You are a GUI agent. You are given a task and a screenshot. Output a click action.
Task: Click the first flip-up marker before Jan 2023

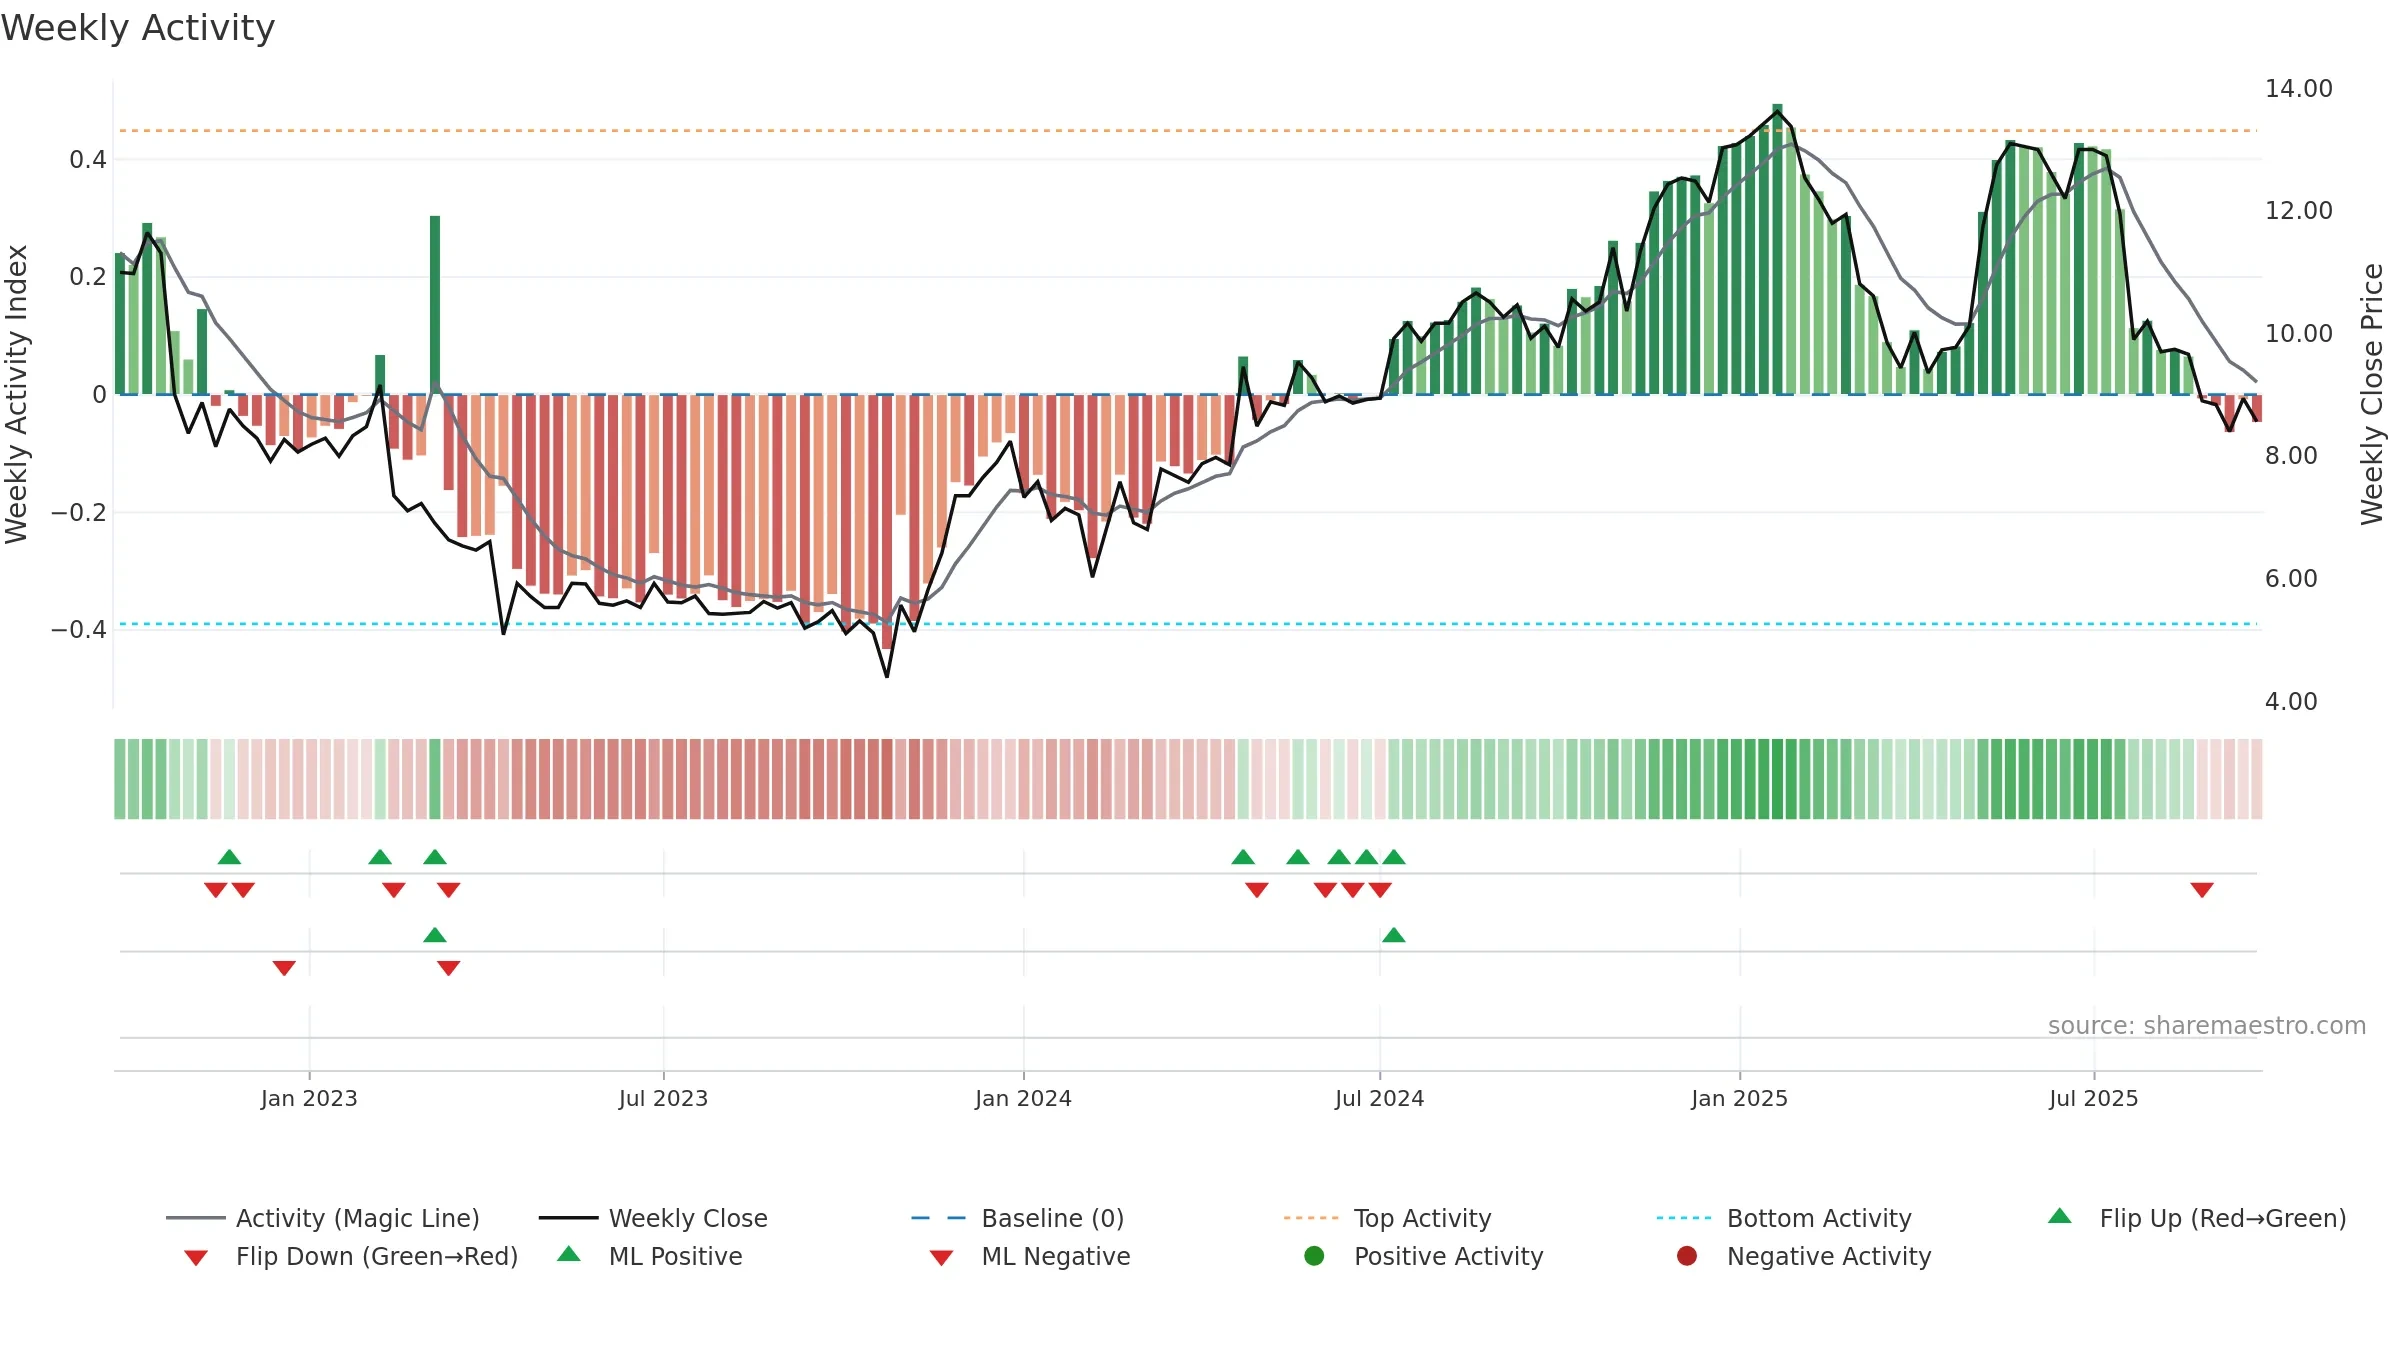pos(229,857)
